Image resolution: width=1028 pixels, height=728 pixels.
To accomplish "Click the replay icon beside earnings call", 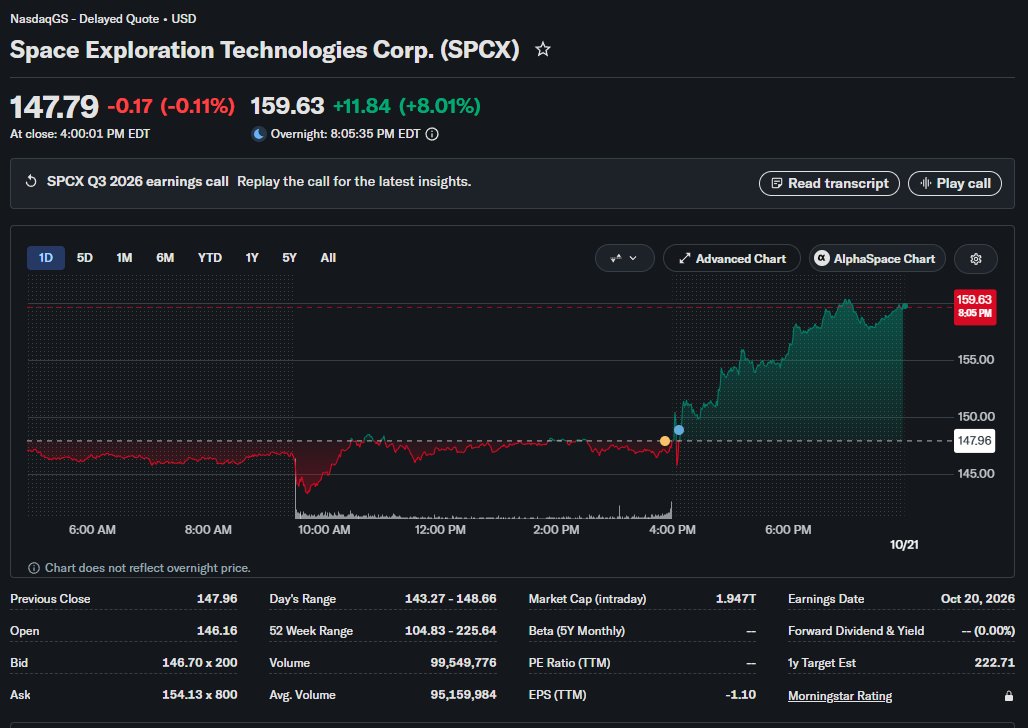I will (x=31, y=181).
